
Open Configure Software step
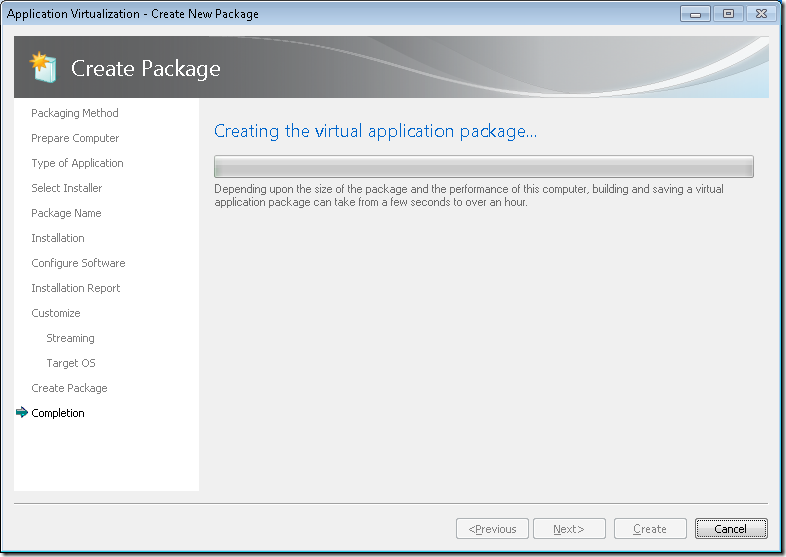point(78,263)
